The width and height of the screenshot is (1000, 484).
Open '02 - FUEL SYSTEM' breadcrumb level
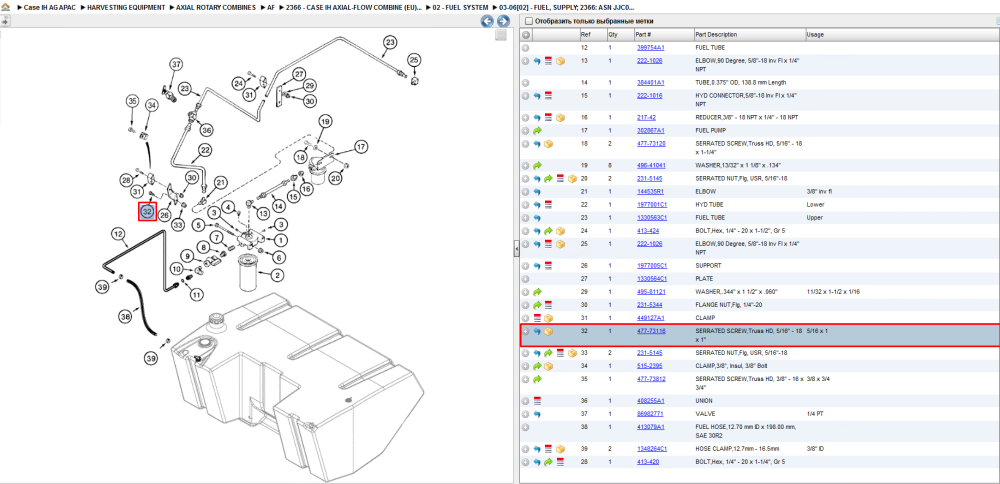click(460, 8)
